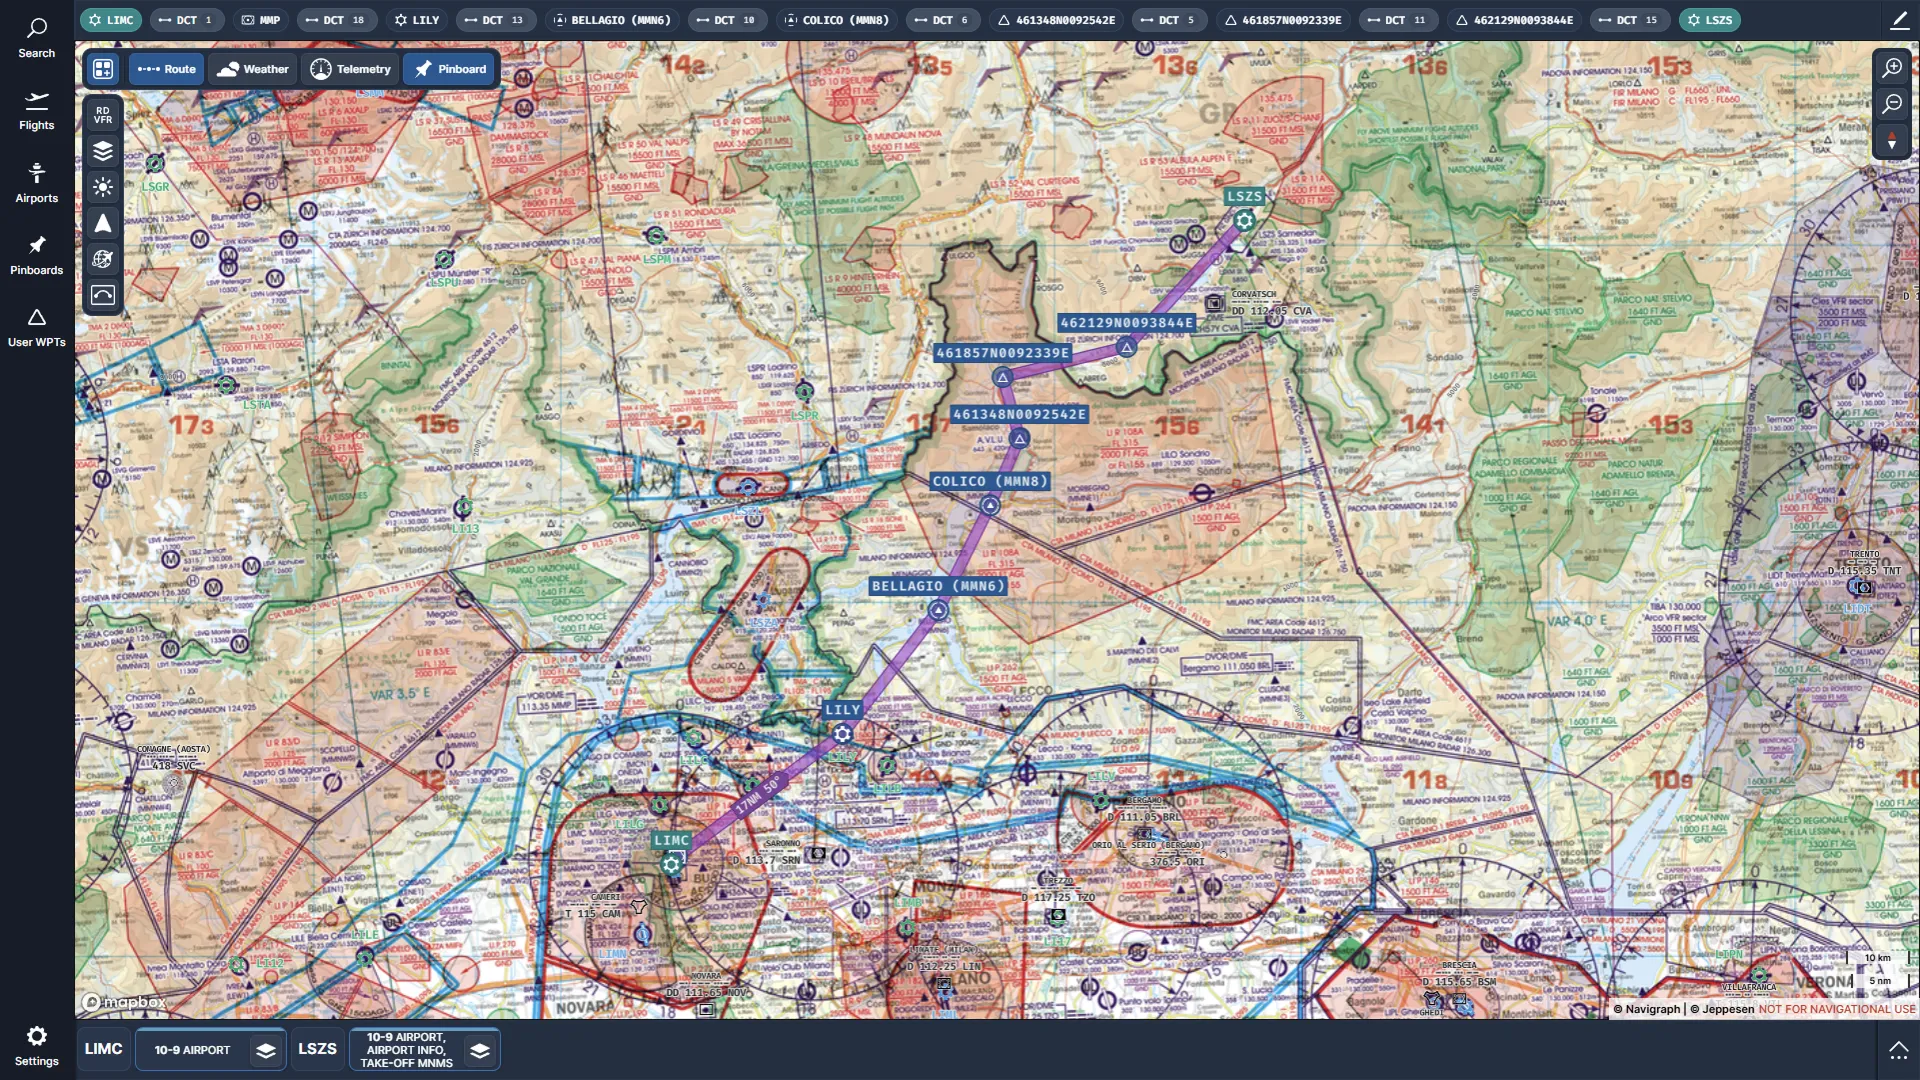This screenshot has height=1080, width=1920.
Task: Adjust the zoom-in control on the right
Action: 1892,68
